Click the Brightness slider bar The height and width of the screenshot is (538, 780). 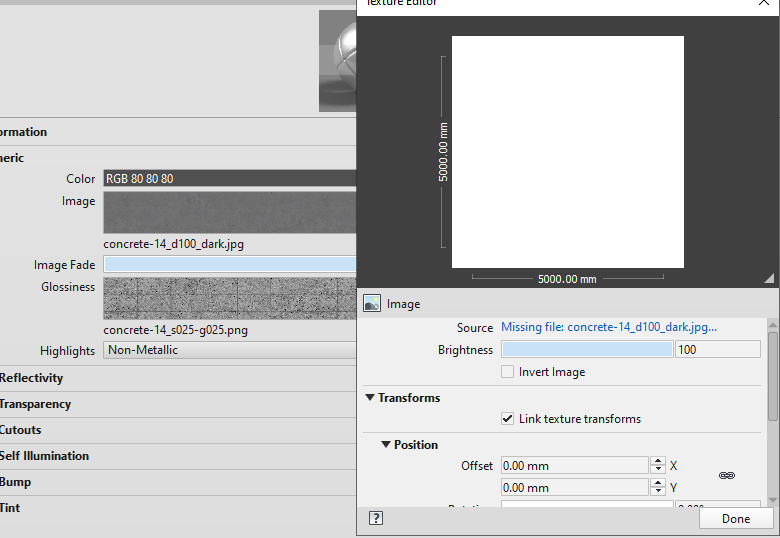coord(587,349)
